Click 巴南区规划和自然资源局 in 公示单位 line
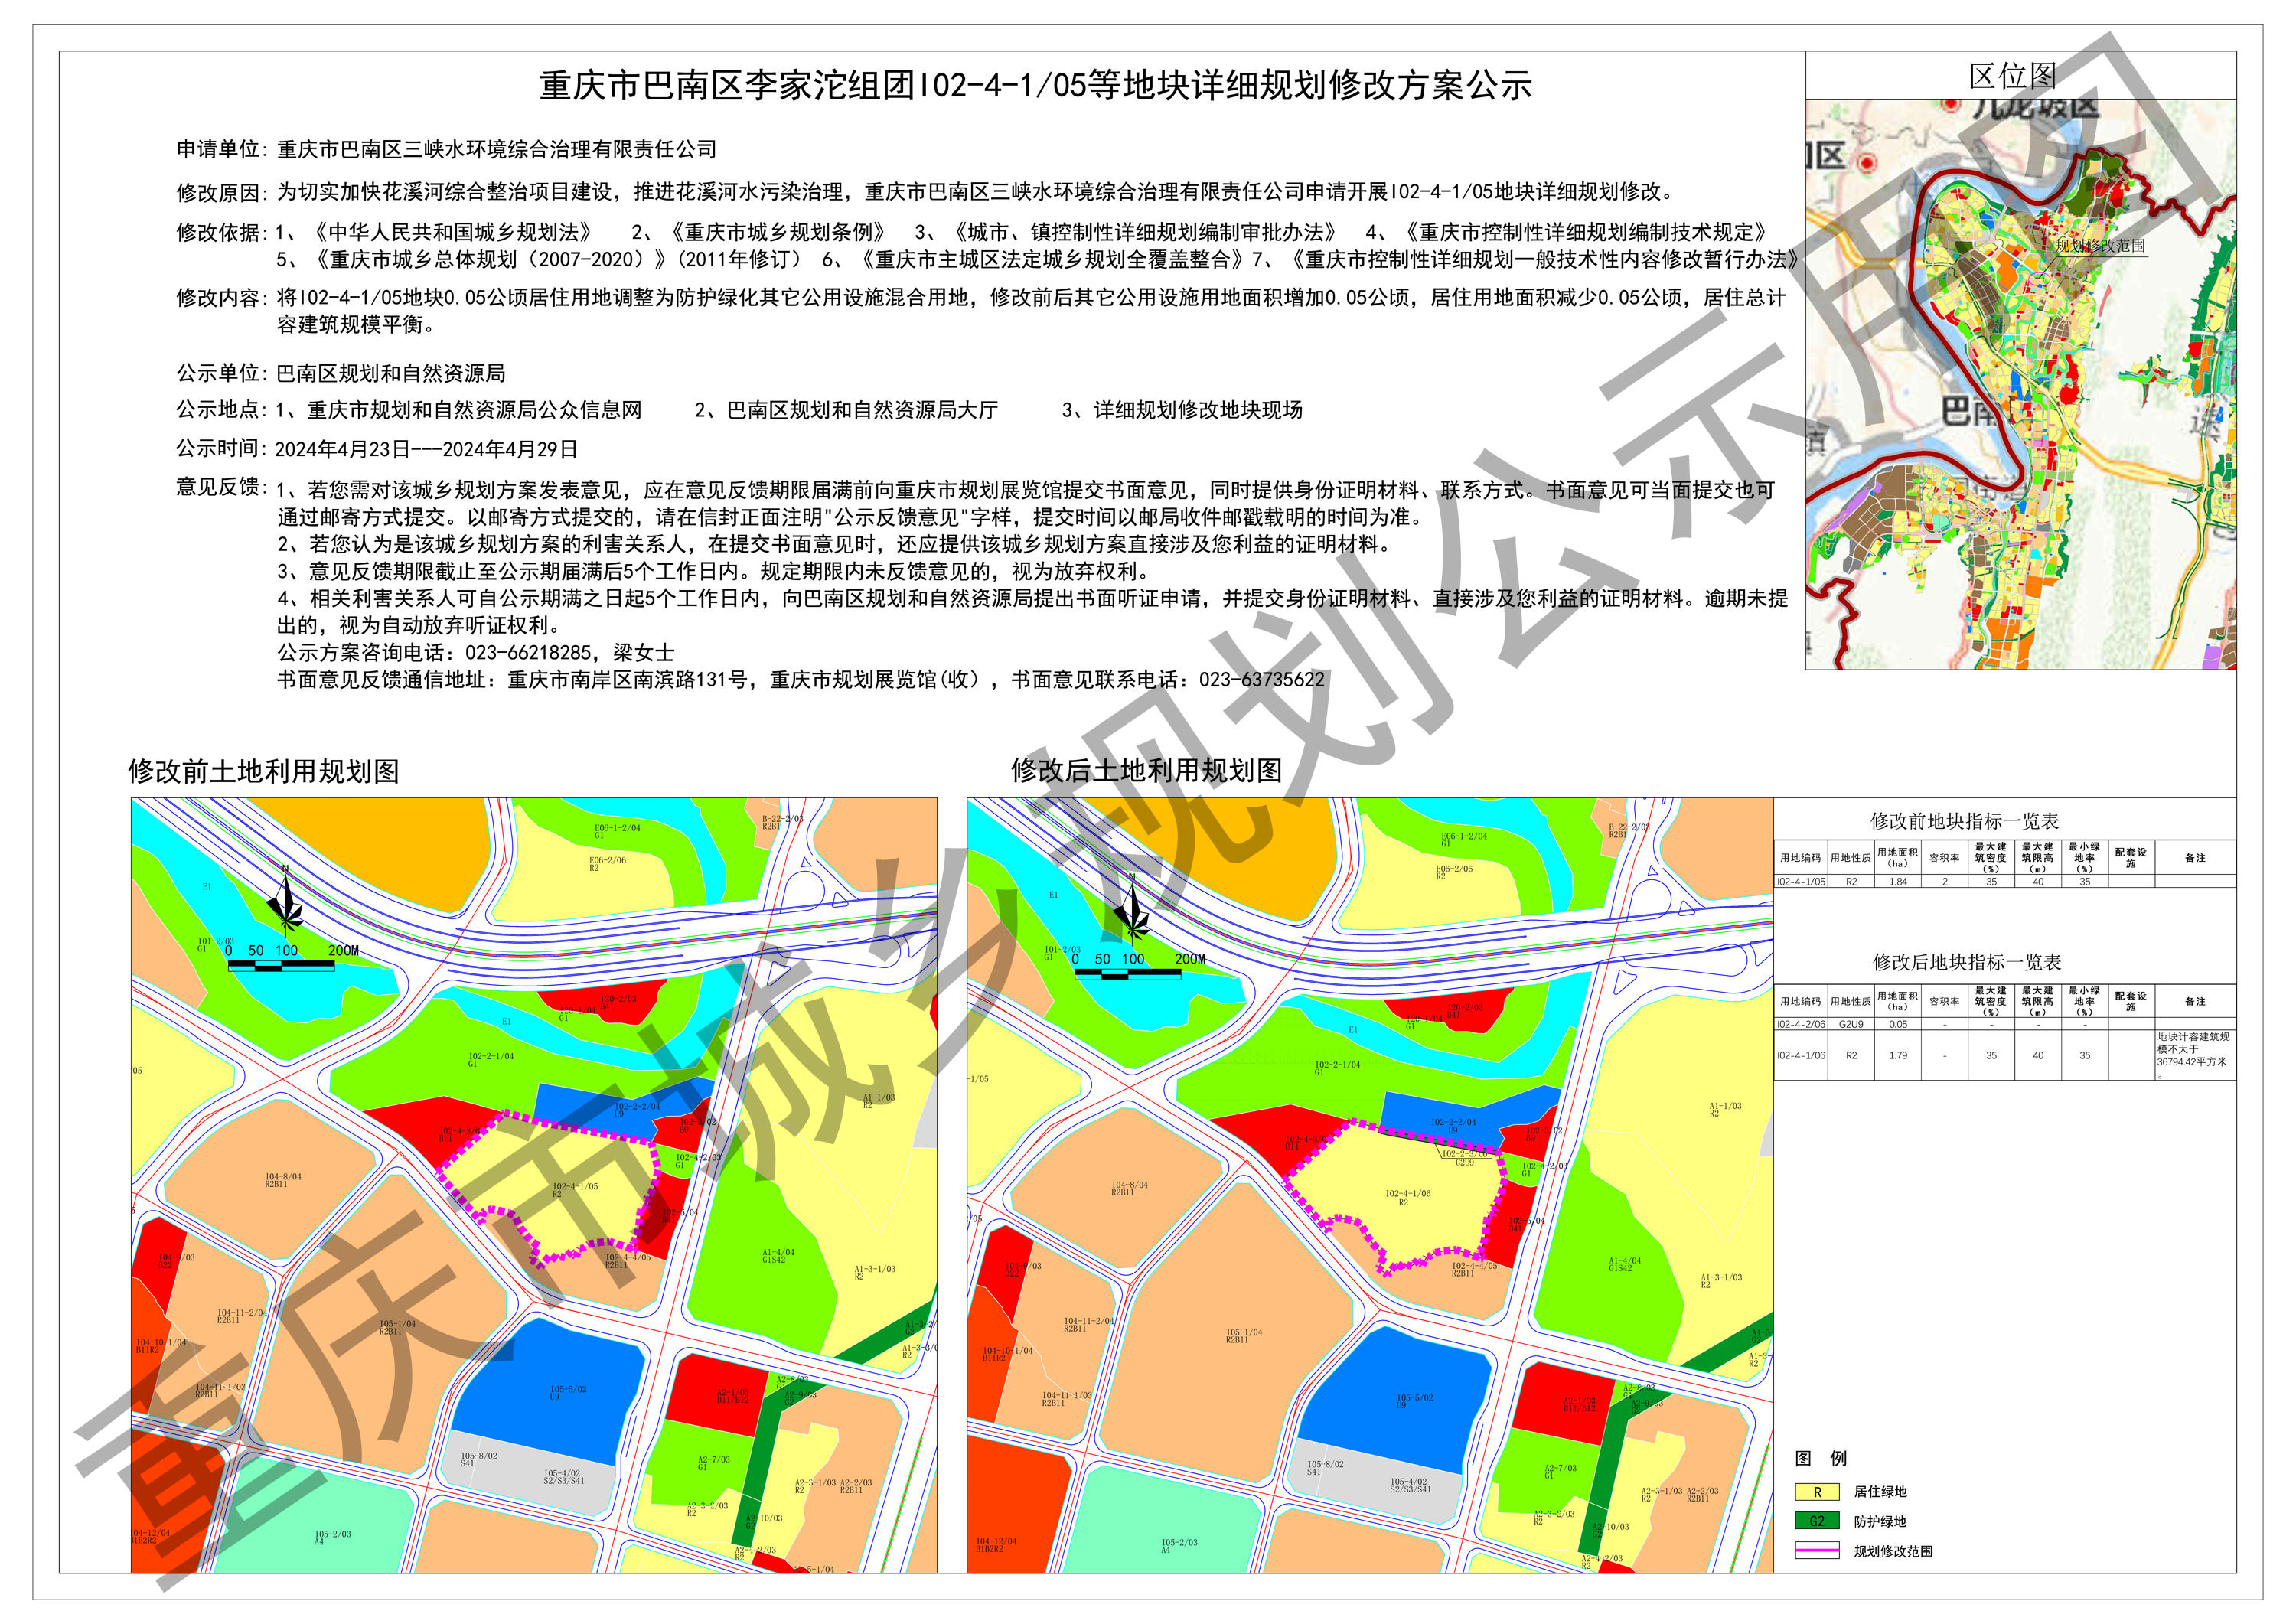 tap(390, 373)
